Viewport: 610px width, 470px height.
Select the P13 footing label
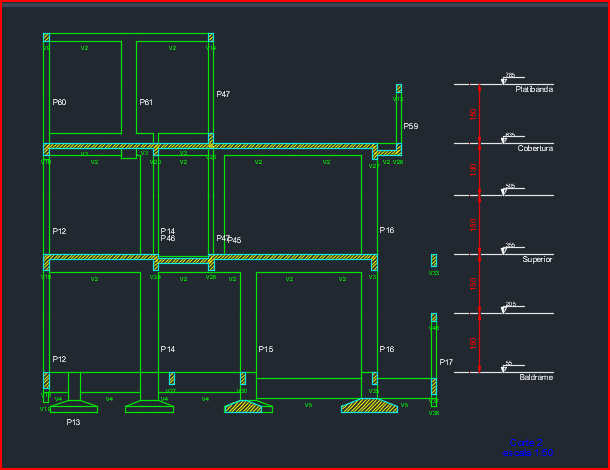click(73, 423)
